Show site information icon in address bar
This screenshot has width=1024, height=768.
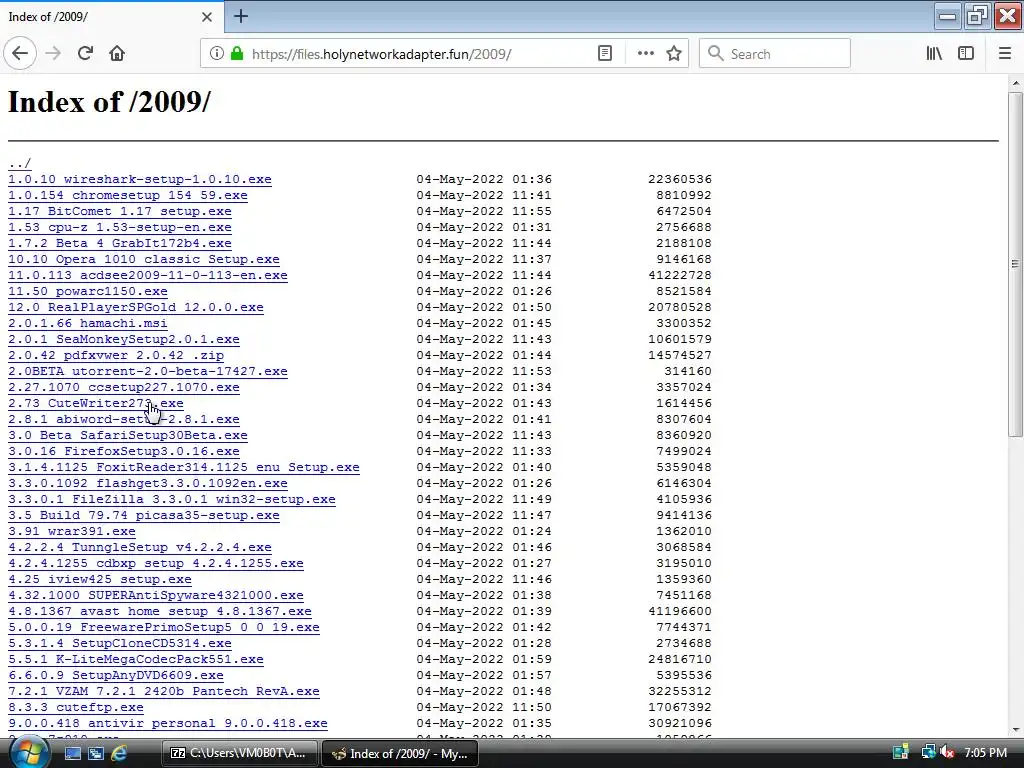click(x=216, y=54)
